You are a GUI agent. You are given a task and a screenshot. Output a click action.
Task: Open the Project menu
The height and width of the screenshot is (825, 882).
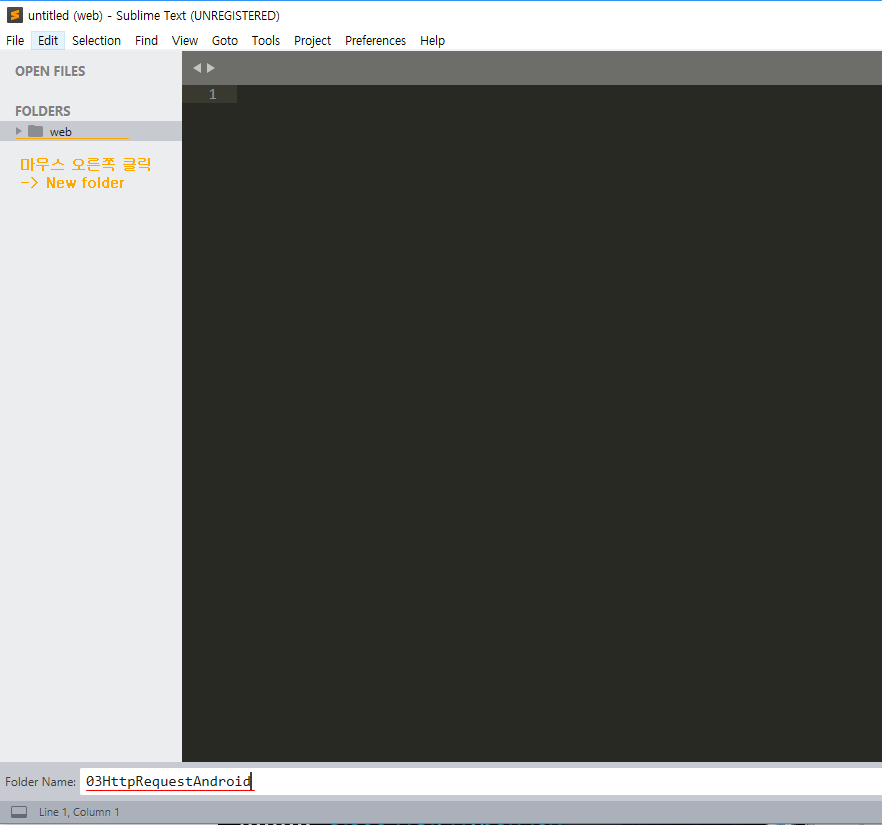coord(312,40)
